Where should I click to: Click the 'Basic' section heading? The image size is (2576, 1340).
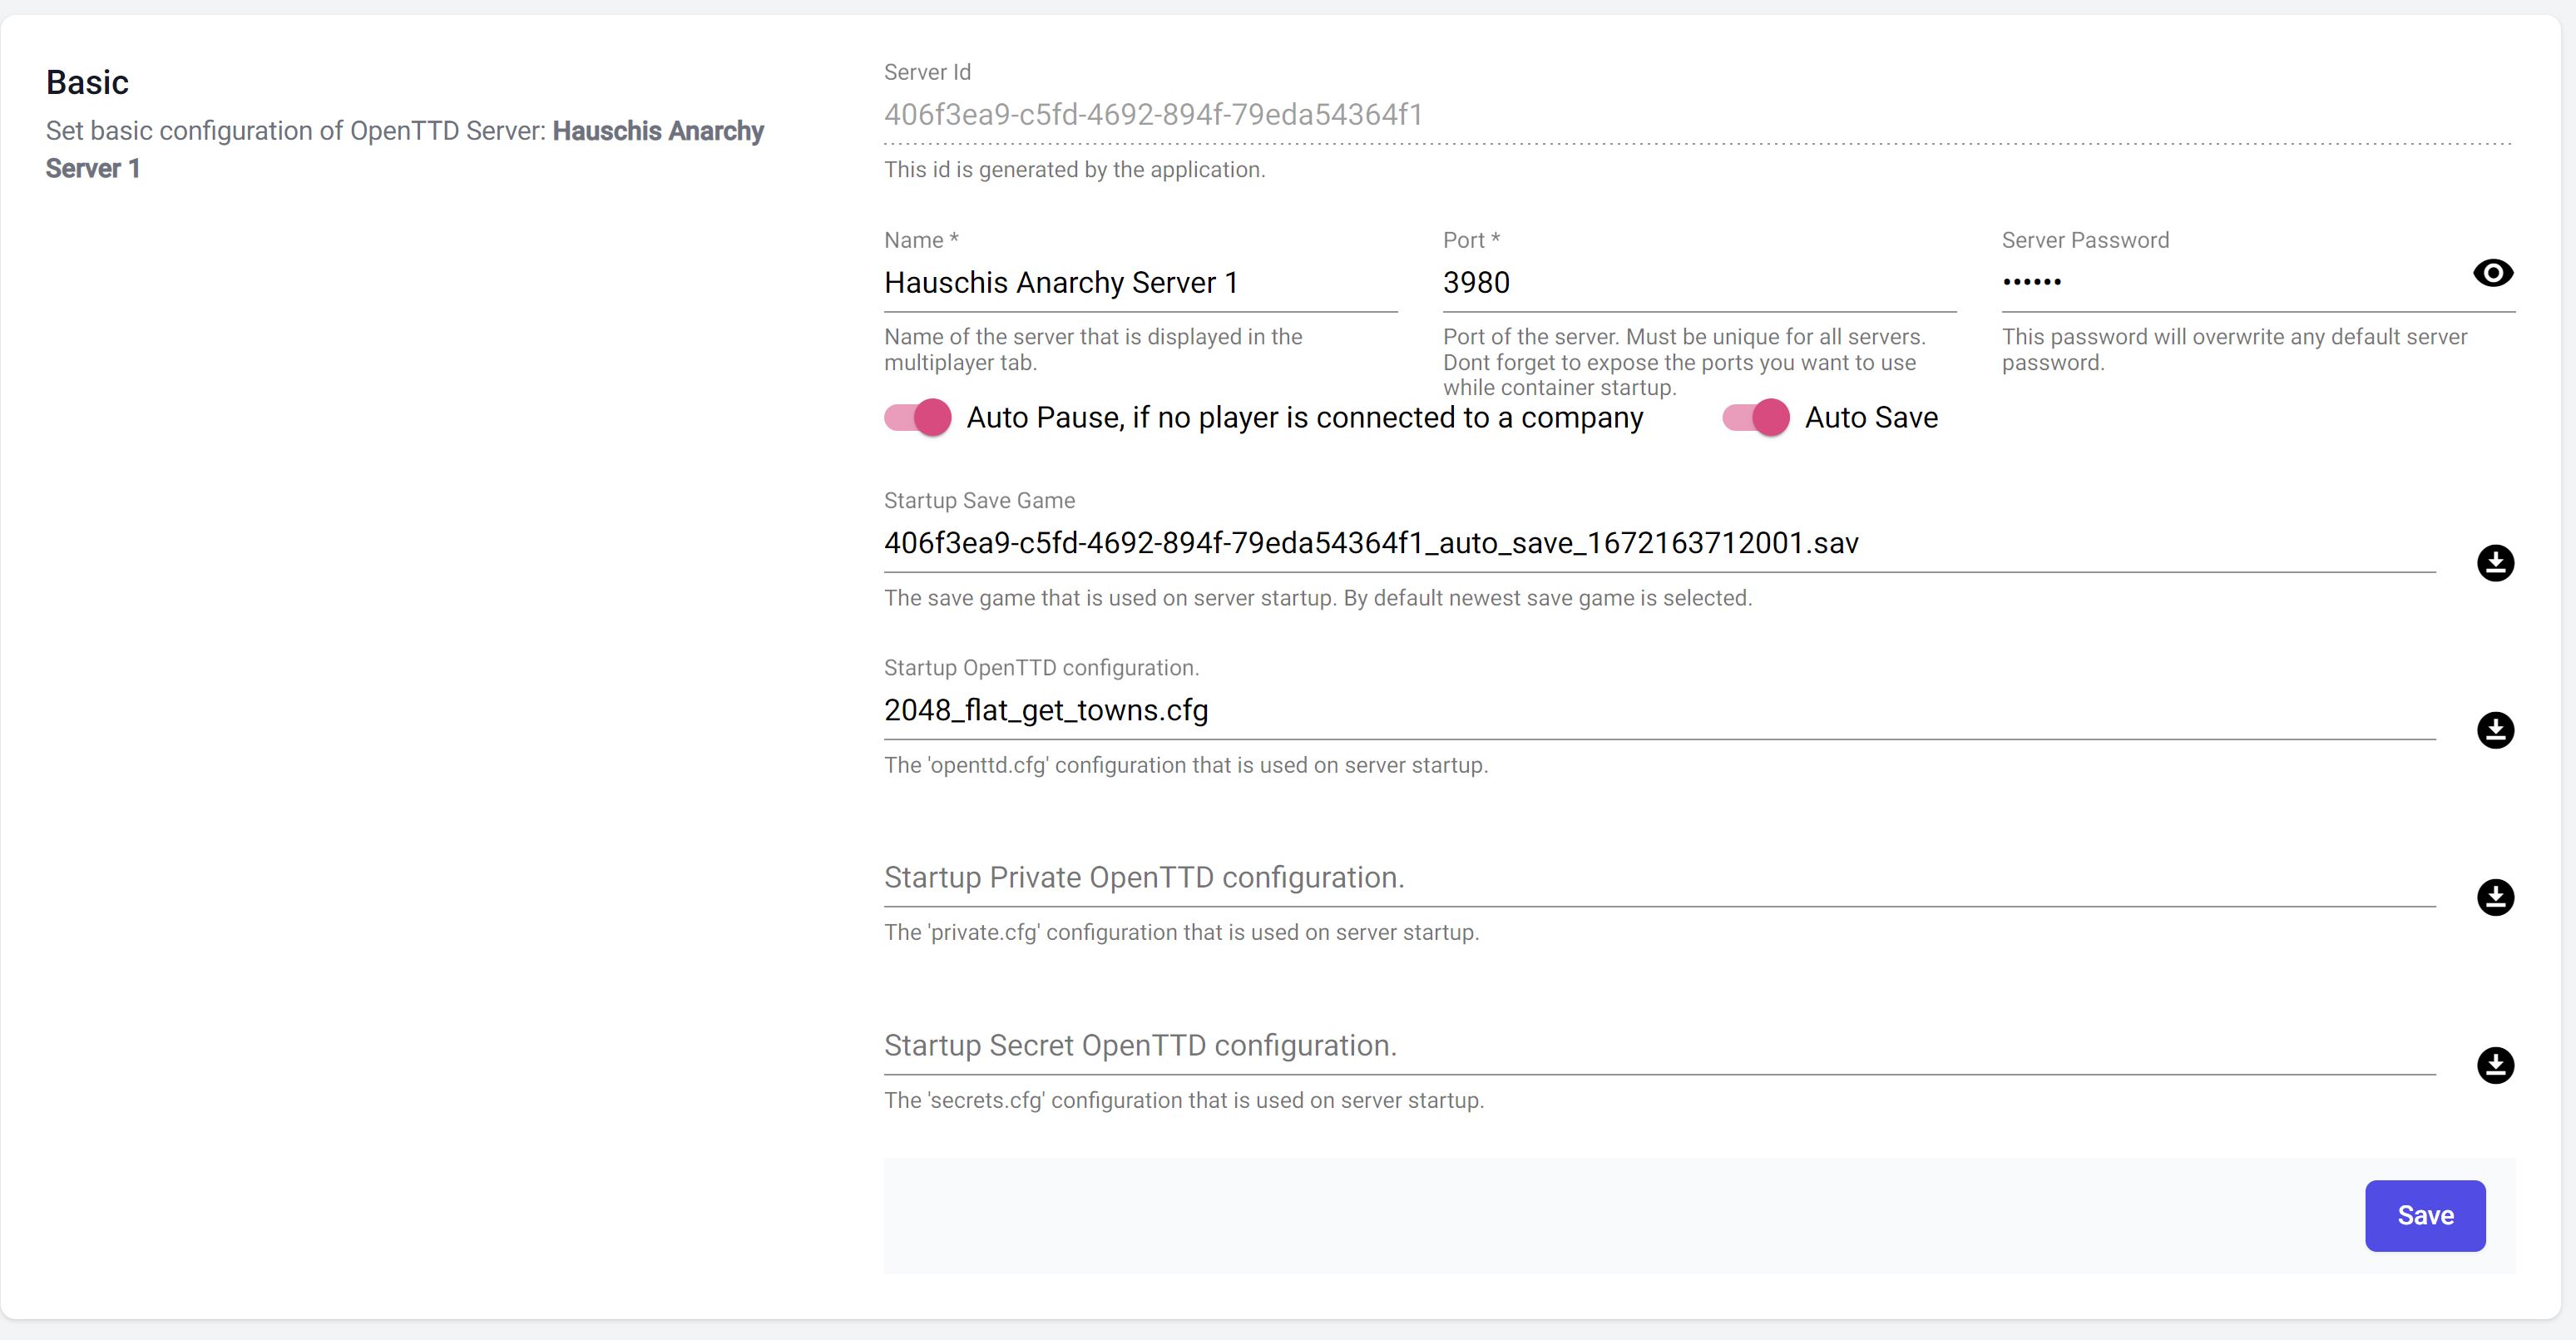click(87, 82)
